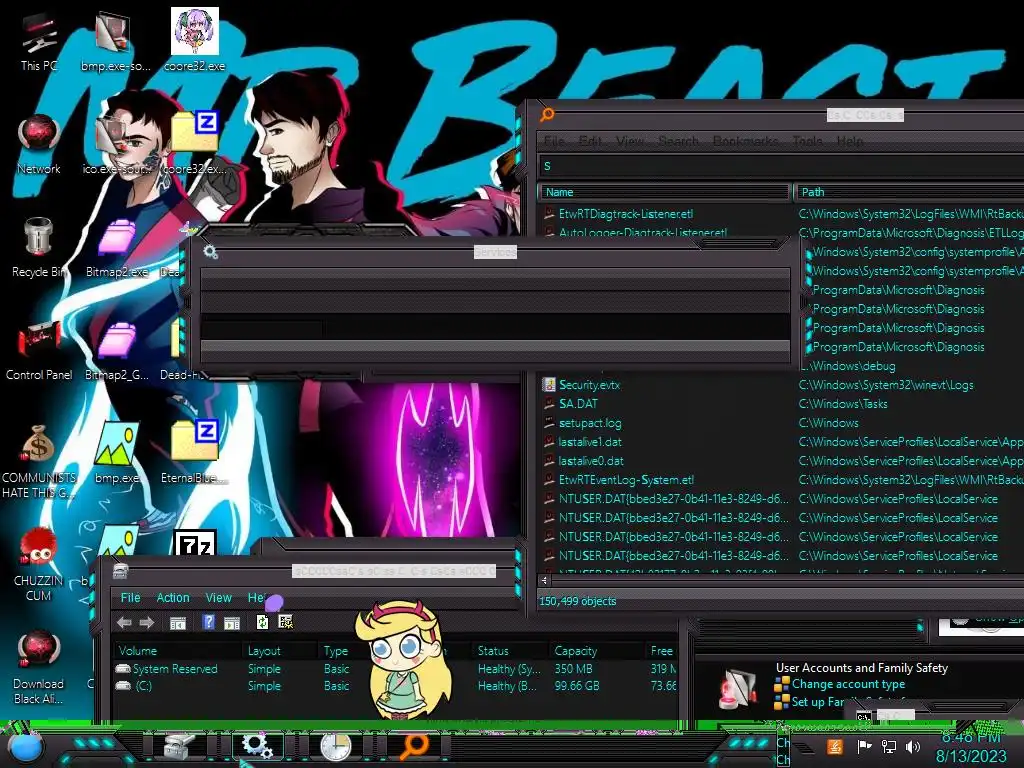Select EtwRTDiagtrack-Listener.etl in Everything results
The height and width of the screenshot is (768, 1024).
tap(626, 214)
